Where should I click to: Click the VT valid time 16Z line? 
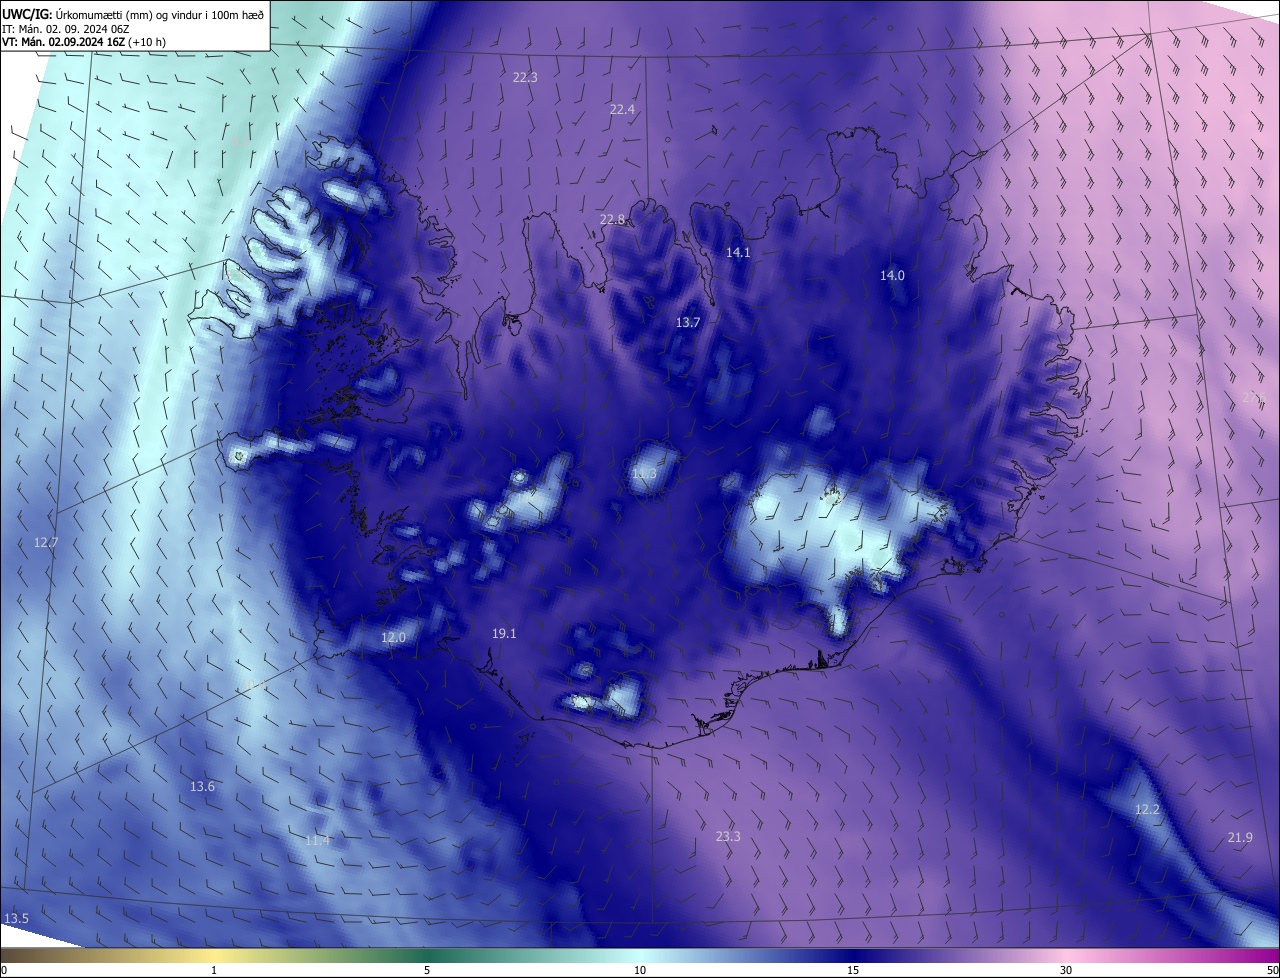[83, 43]
